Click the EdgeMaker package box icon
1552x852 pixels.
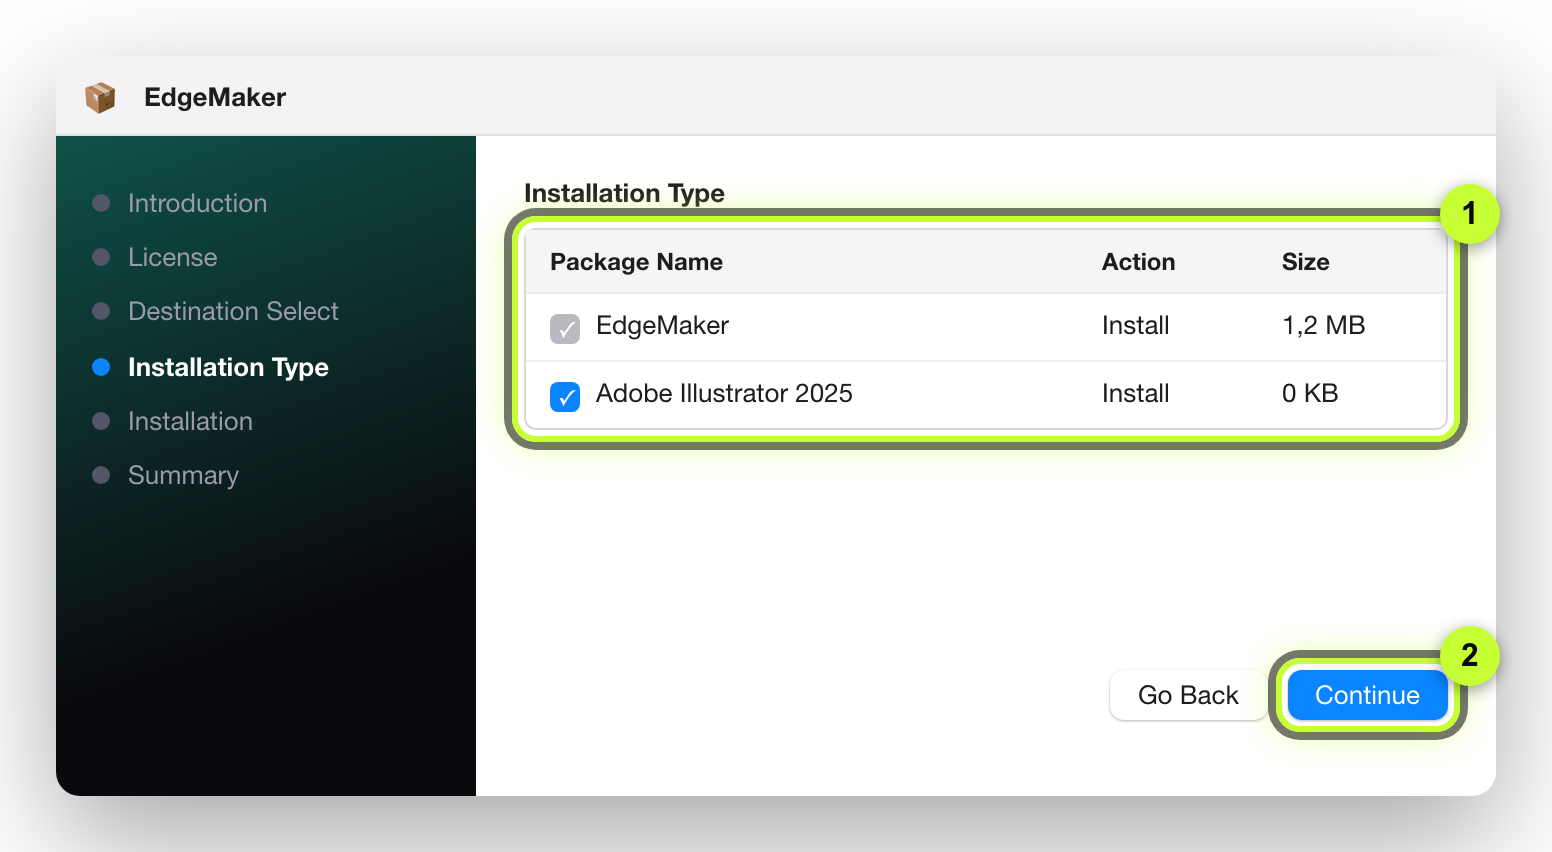tap(100, 97)
